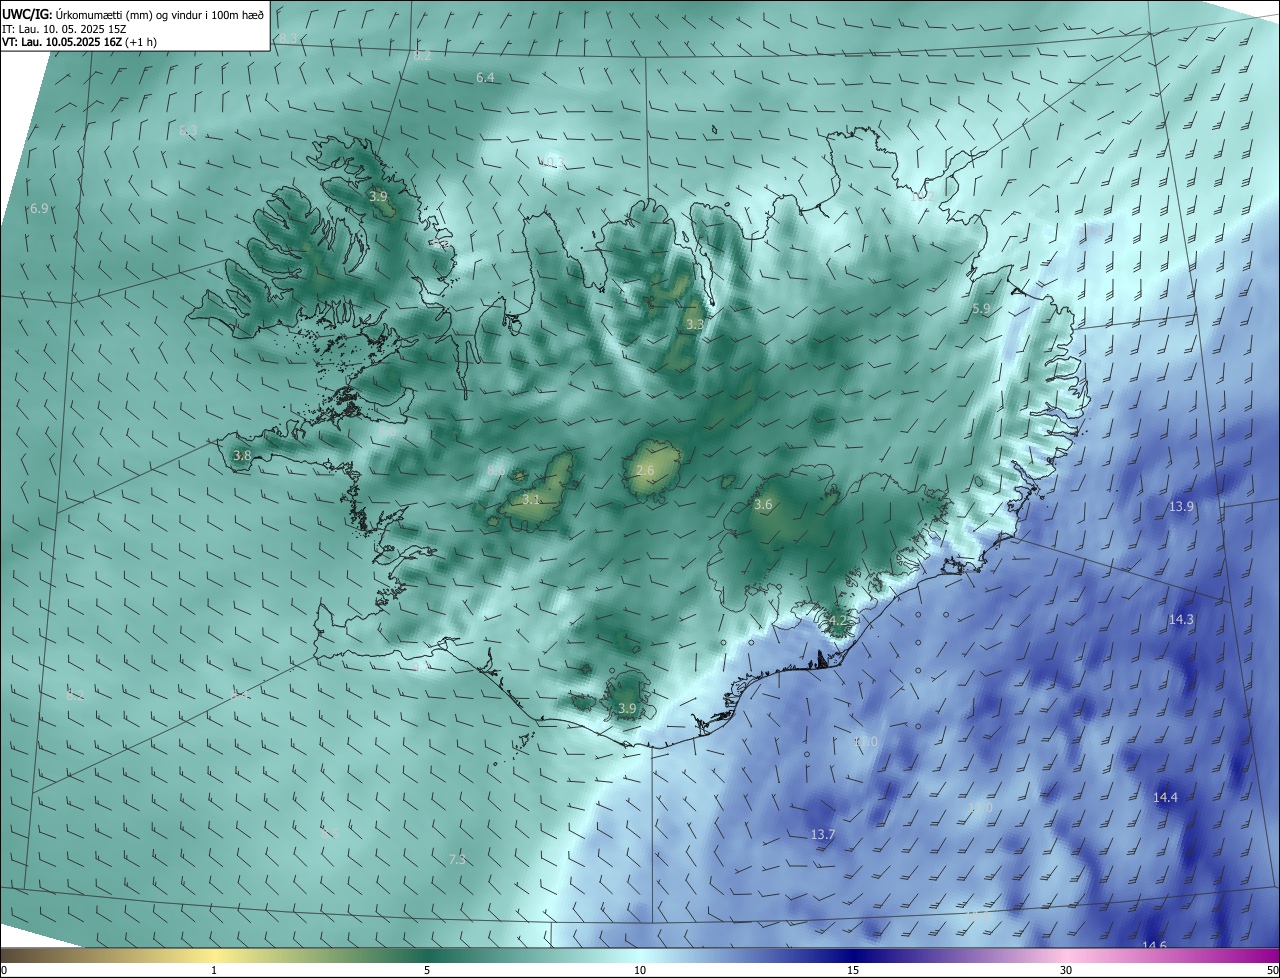
Task: Click the color scale tick label 1
Action: pyautogui.click(x=214, y=970)
